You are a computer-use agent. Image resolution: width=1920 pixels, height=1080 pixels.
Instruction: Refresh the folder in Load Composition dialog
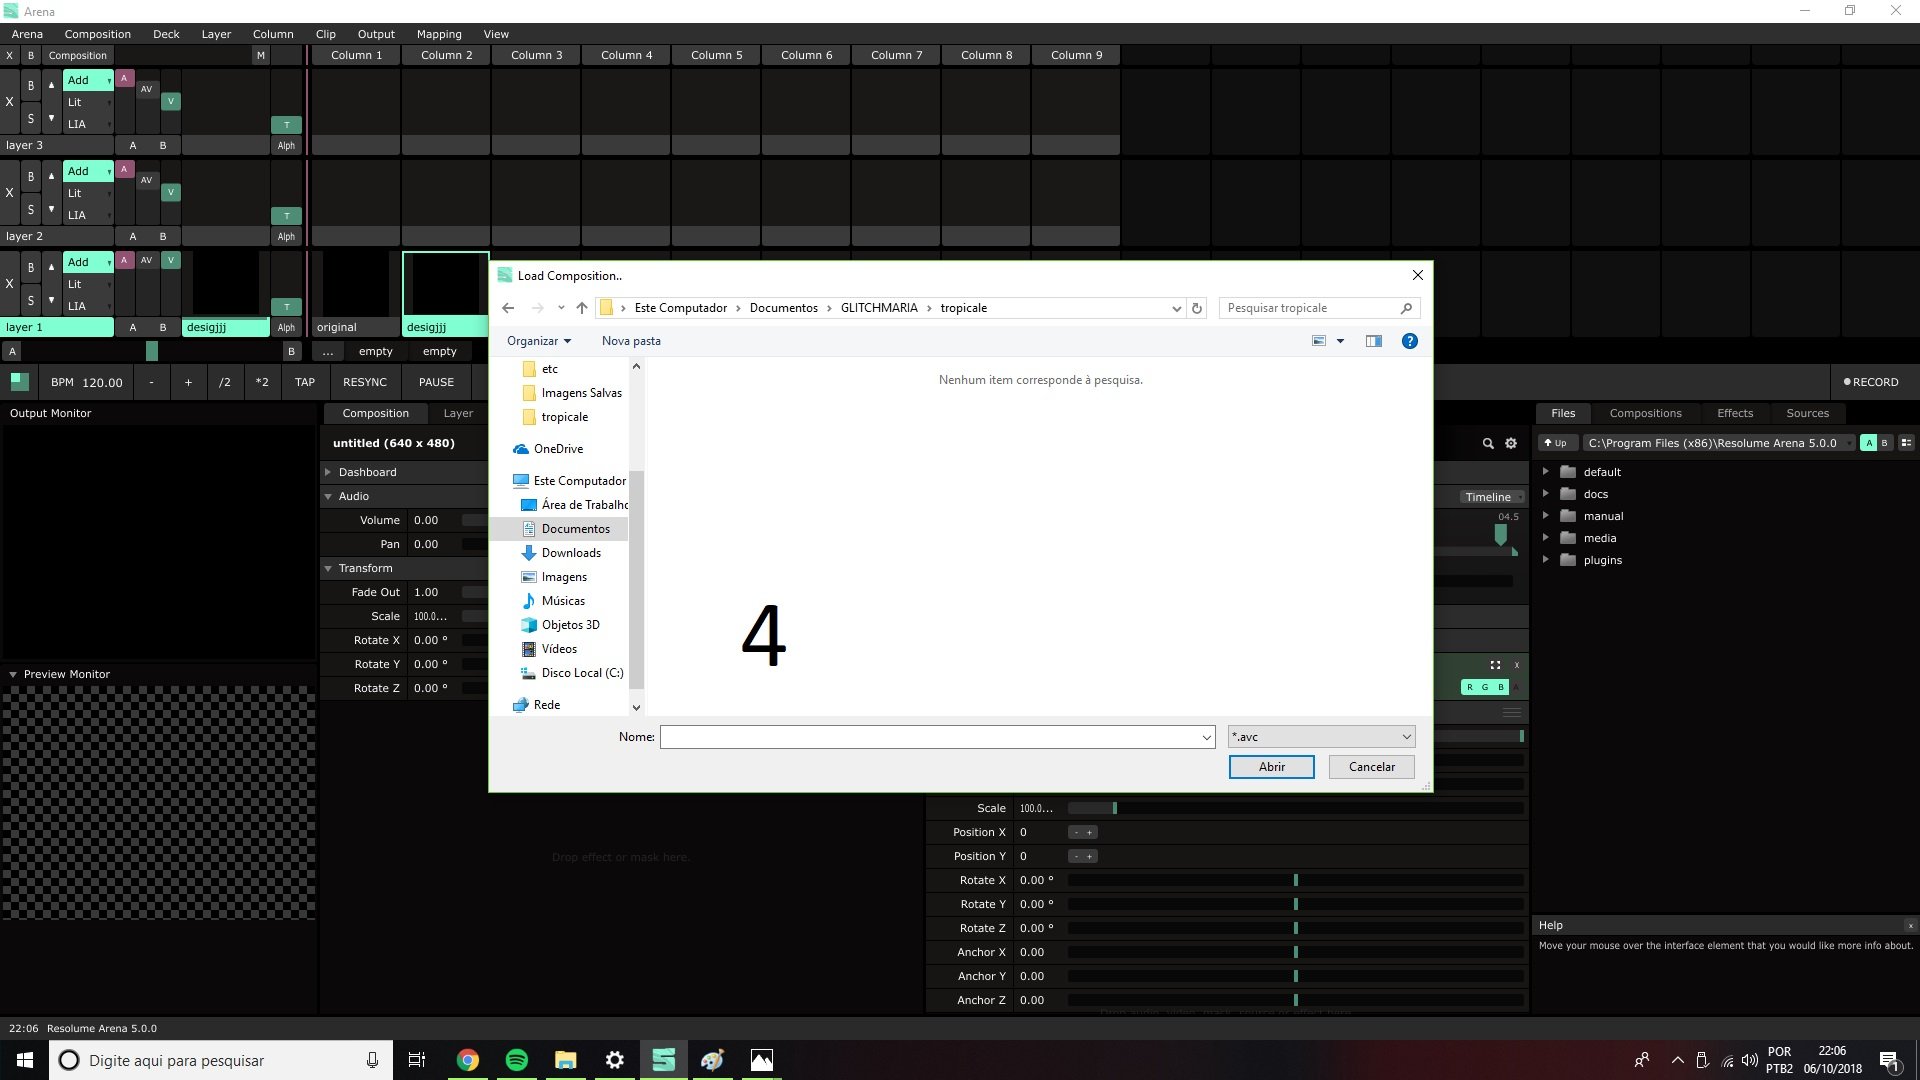(x=1196, y=308)
